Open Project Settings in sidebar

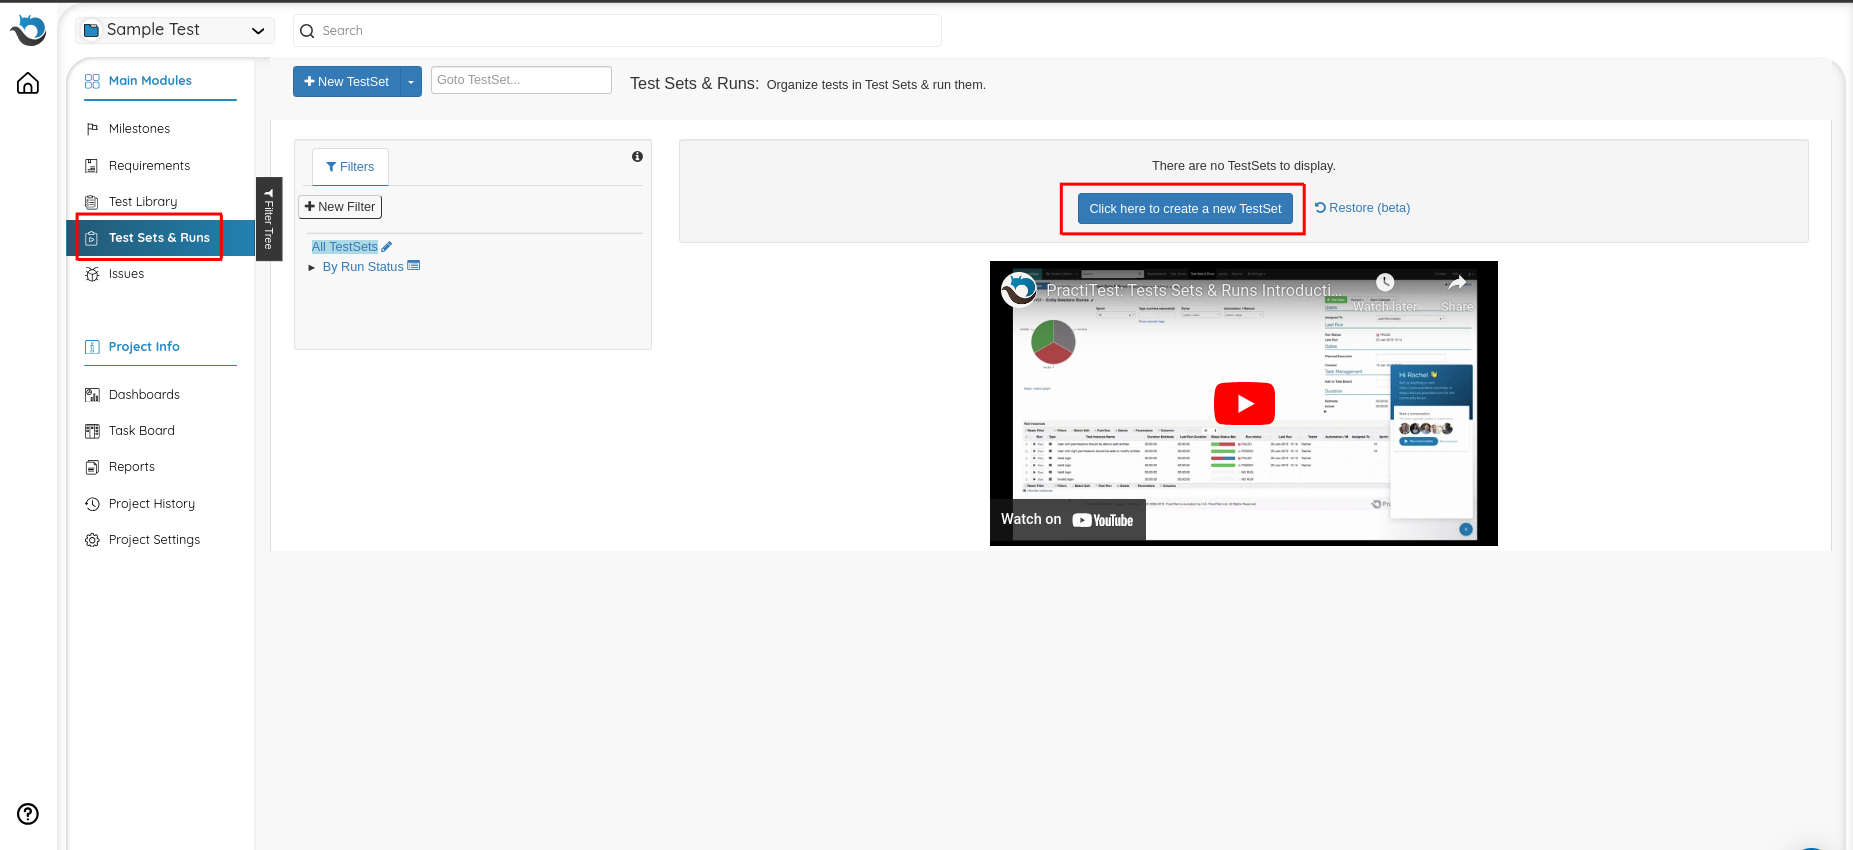point(154,540)
